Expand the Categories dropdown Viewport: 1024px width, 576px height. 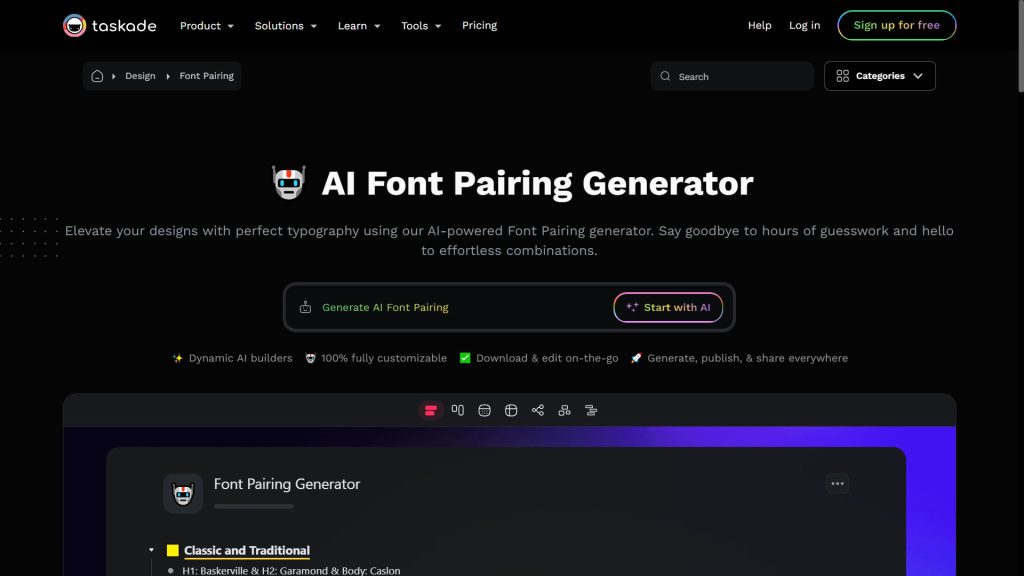879,76
